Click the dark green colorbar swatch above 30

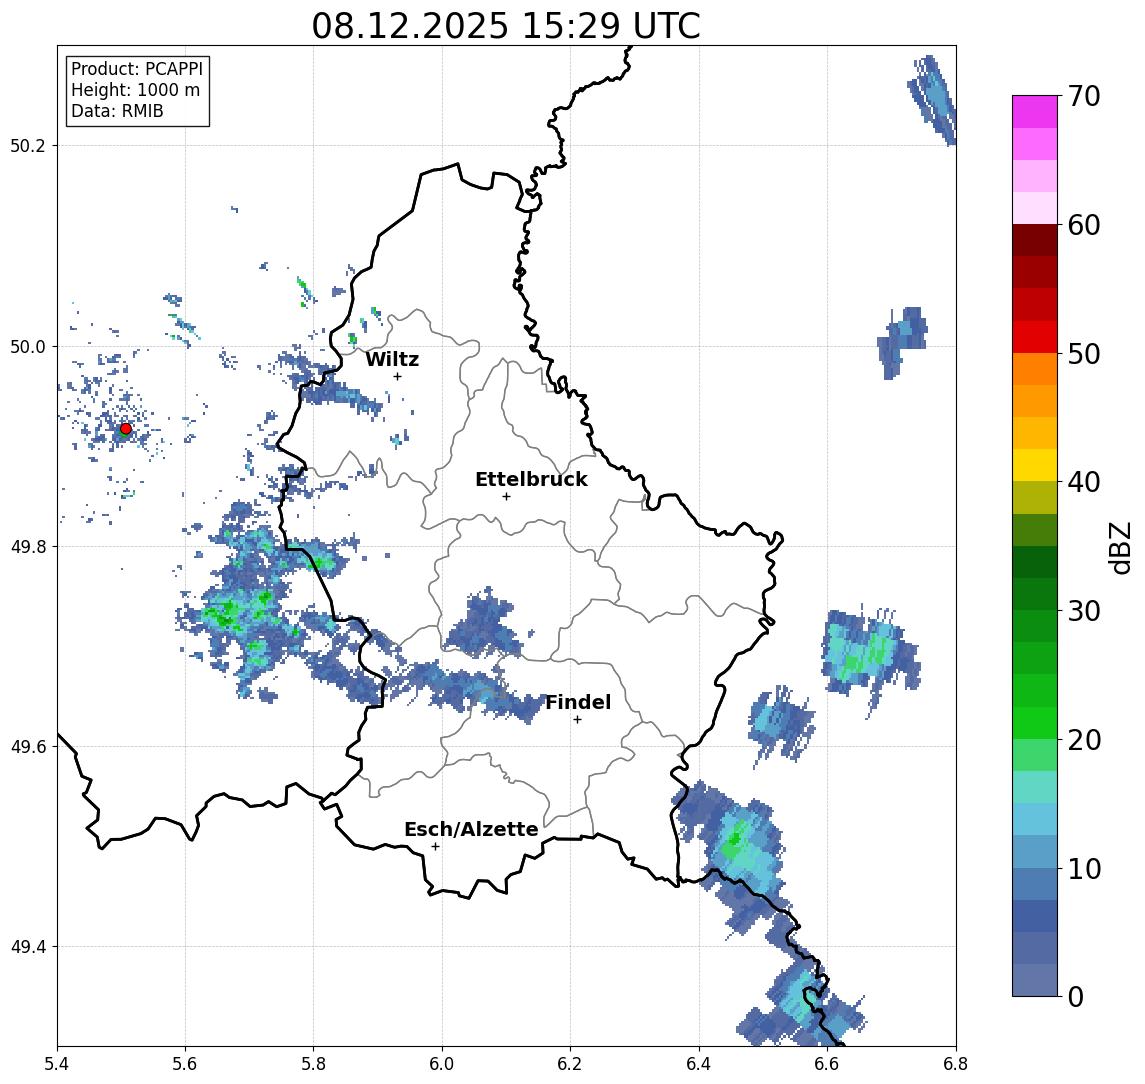tap(1035, 594)
